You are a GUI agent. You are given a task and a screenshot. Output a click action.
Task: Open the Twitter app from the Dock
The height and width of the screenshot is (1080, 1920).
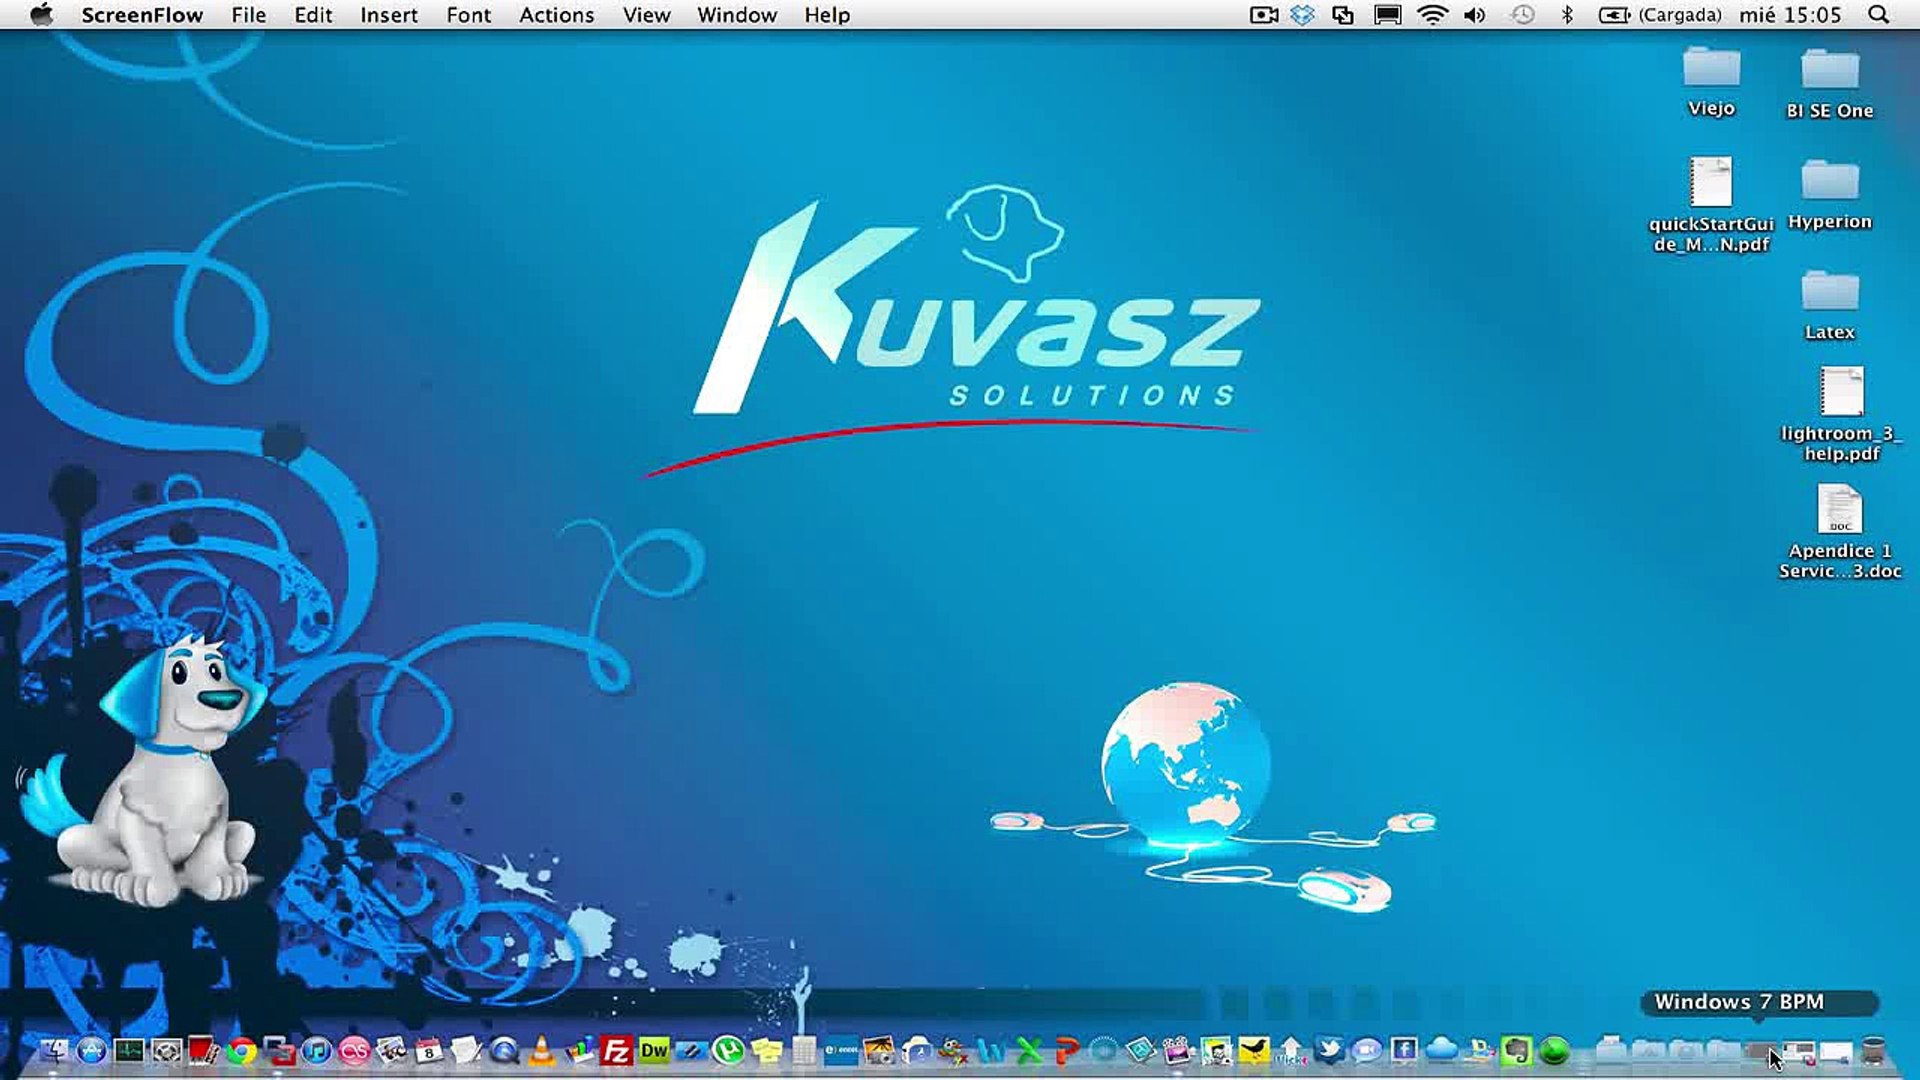click(x=1329, y=1051)
